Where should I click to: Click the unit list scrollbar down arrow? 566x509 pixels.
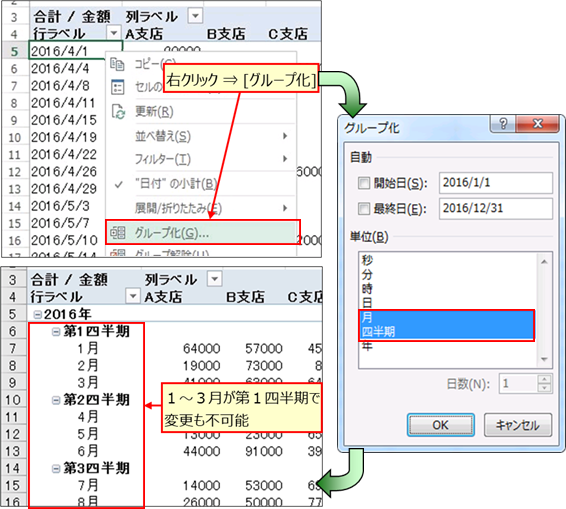coord(544,360)
